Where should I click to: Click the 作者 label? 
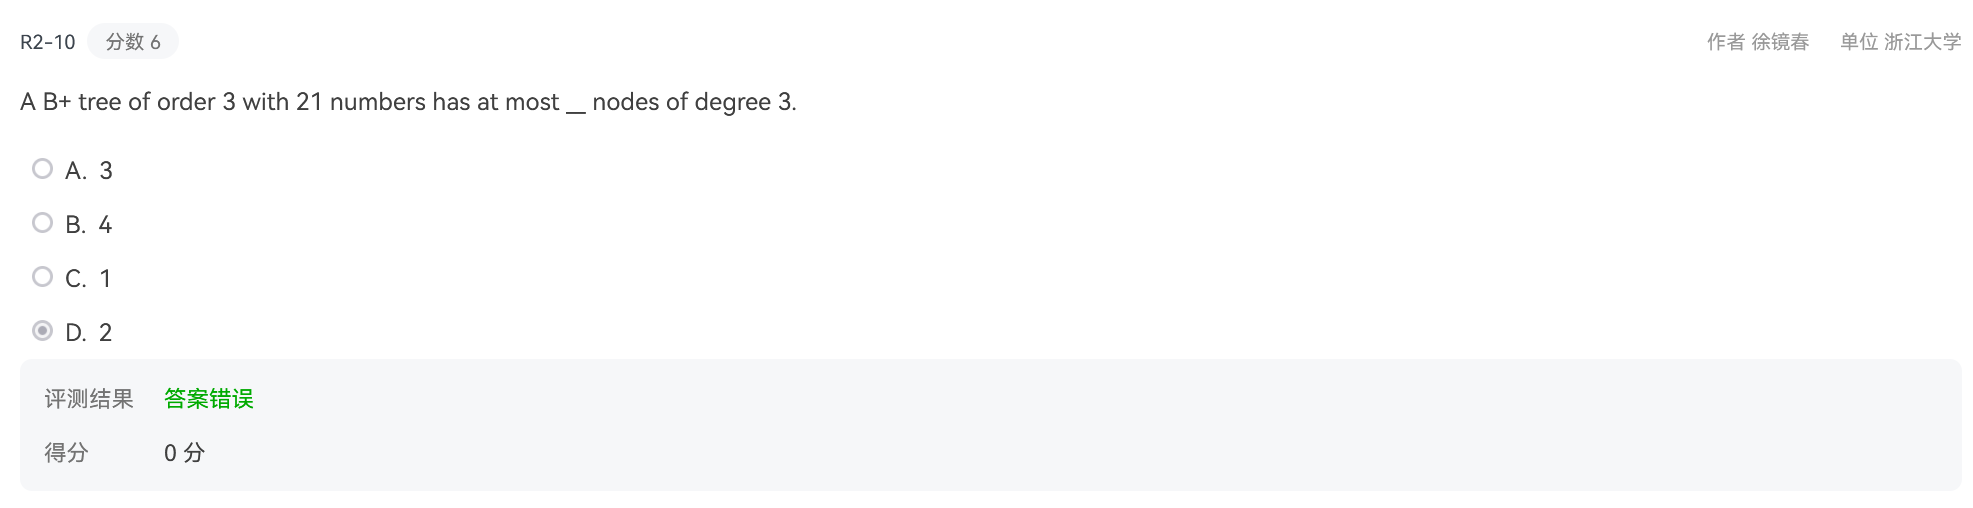[x=1725, y=42]
